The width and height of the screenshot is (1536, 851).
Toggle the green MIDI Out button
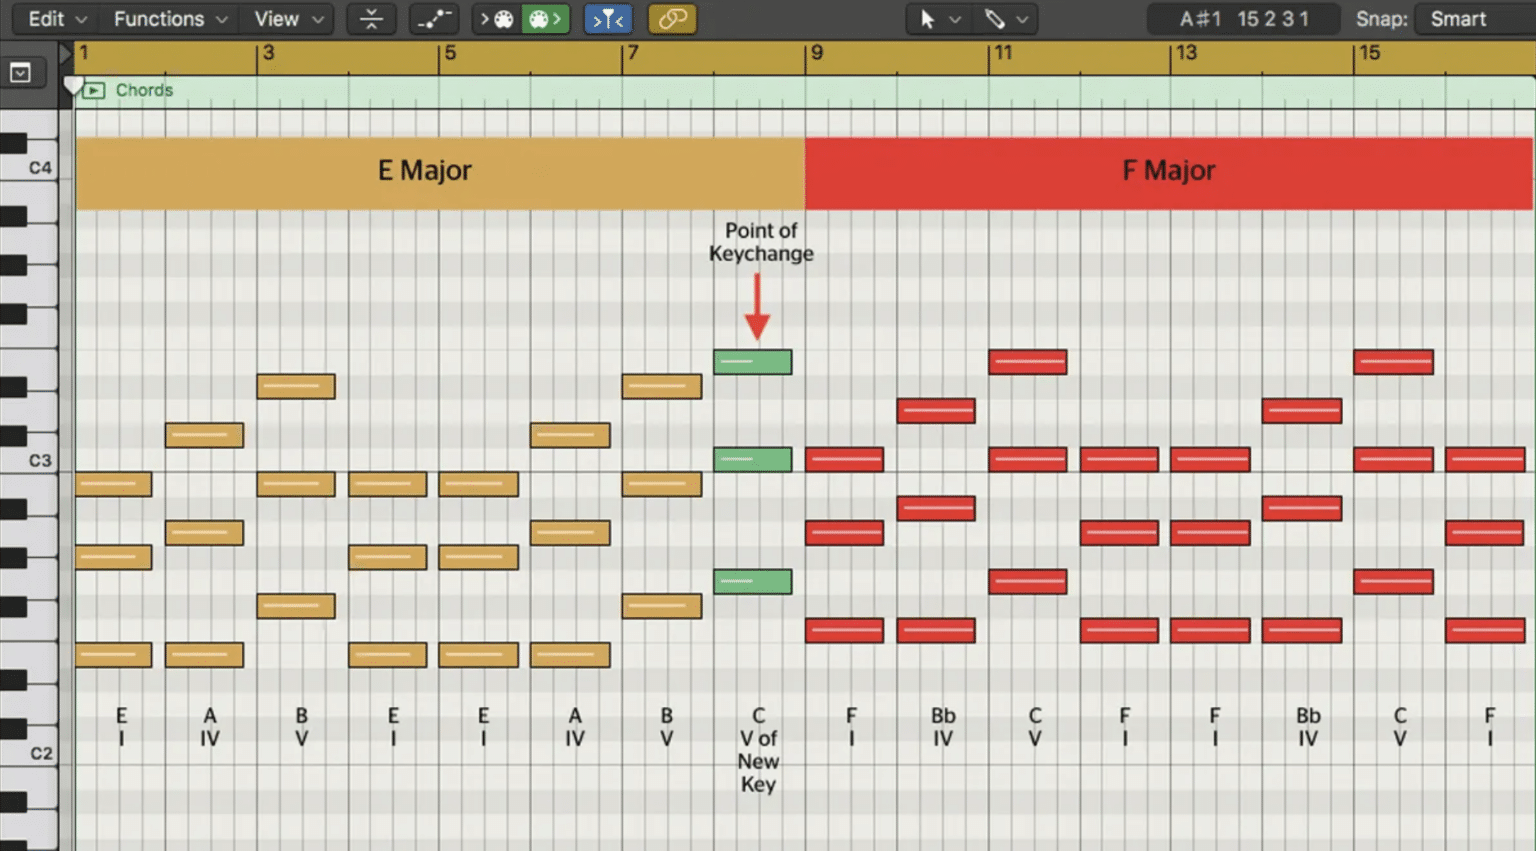click(546, 18)
